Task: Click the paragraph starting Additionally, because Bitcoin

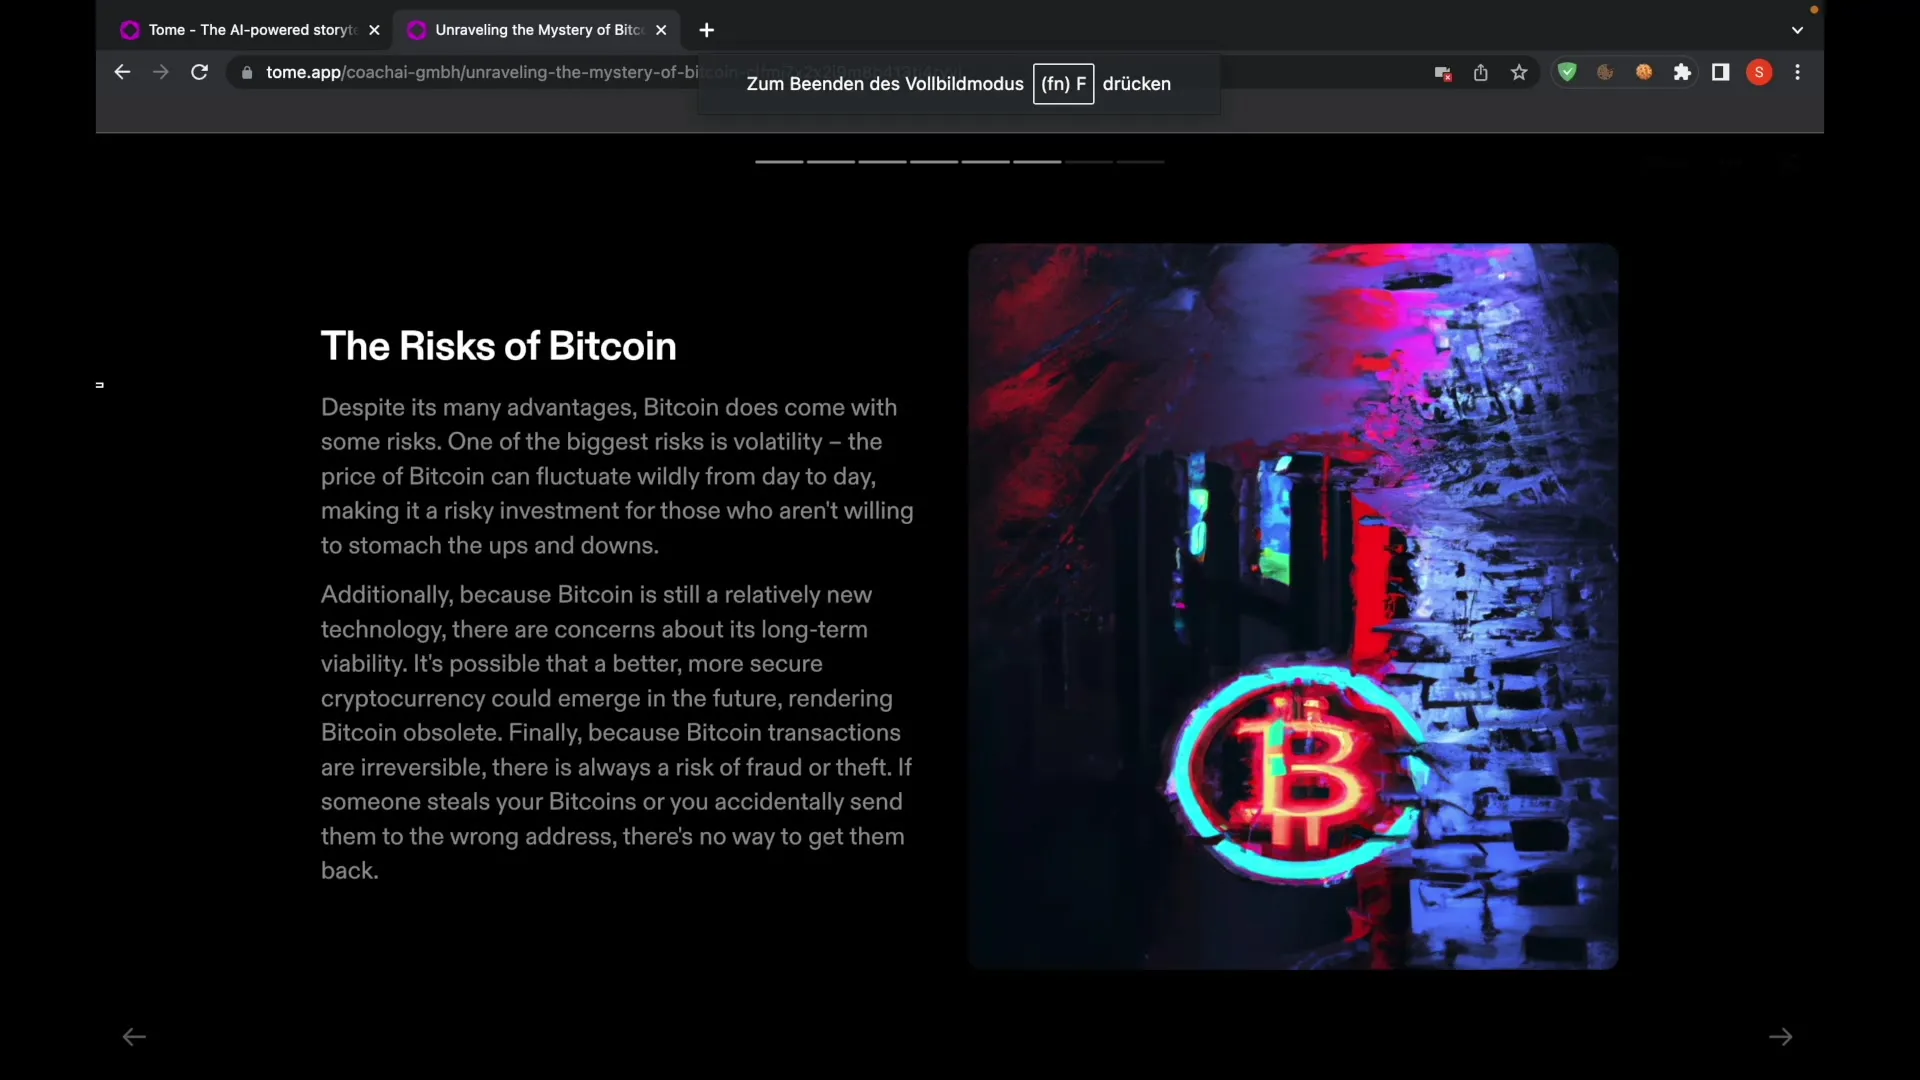Action: (617, 732)
